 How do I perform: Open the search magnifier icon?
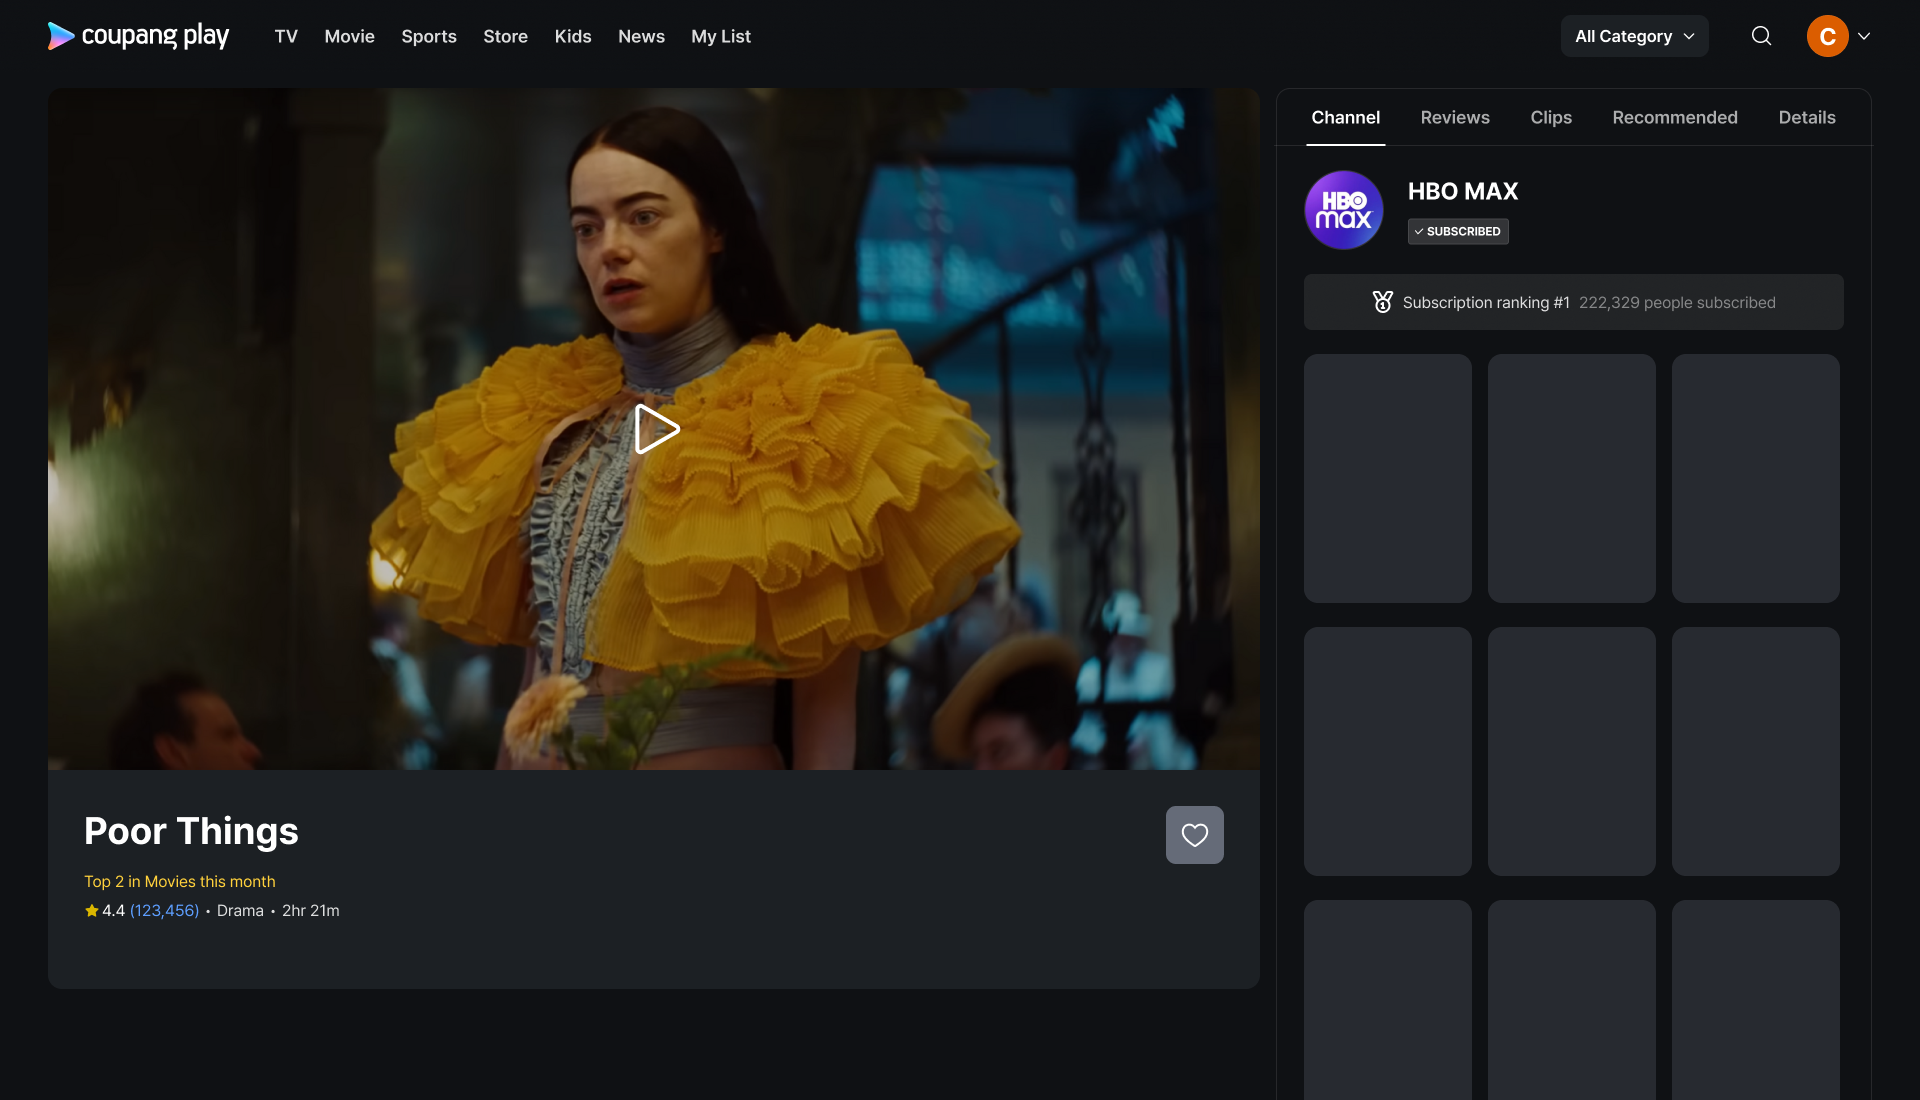[x=1761, y=36]
